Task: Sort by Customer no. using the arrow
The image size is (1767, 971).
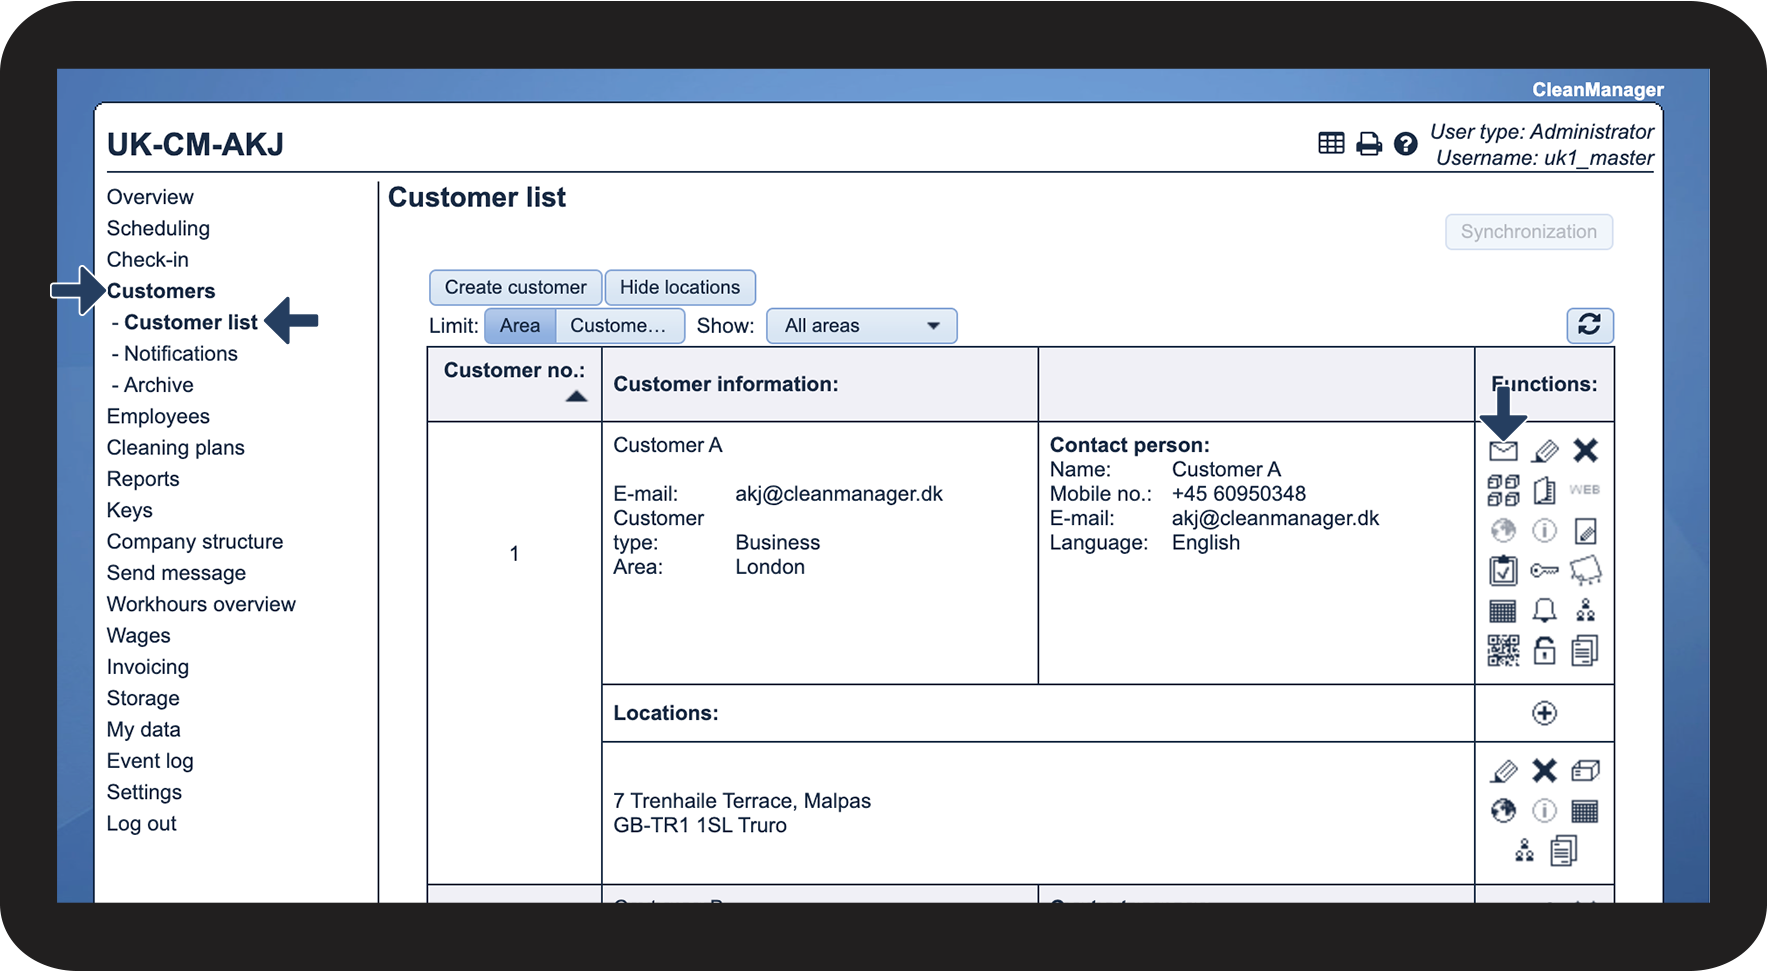Action: click(x=576, y=397)
